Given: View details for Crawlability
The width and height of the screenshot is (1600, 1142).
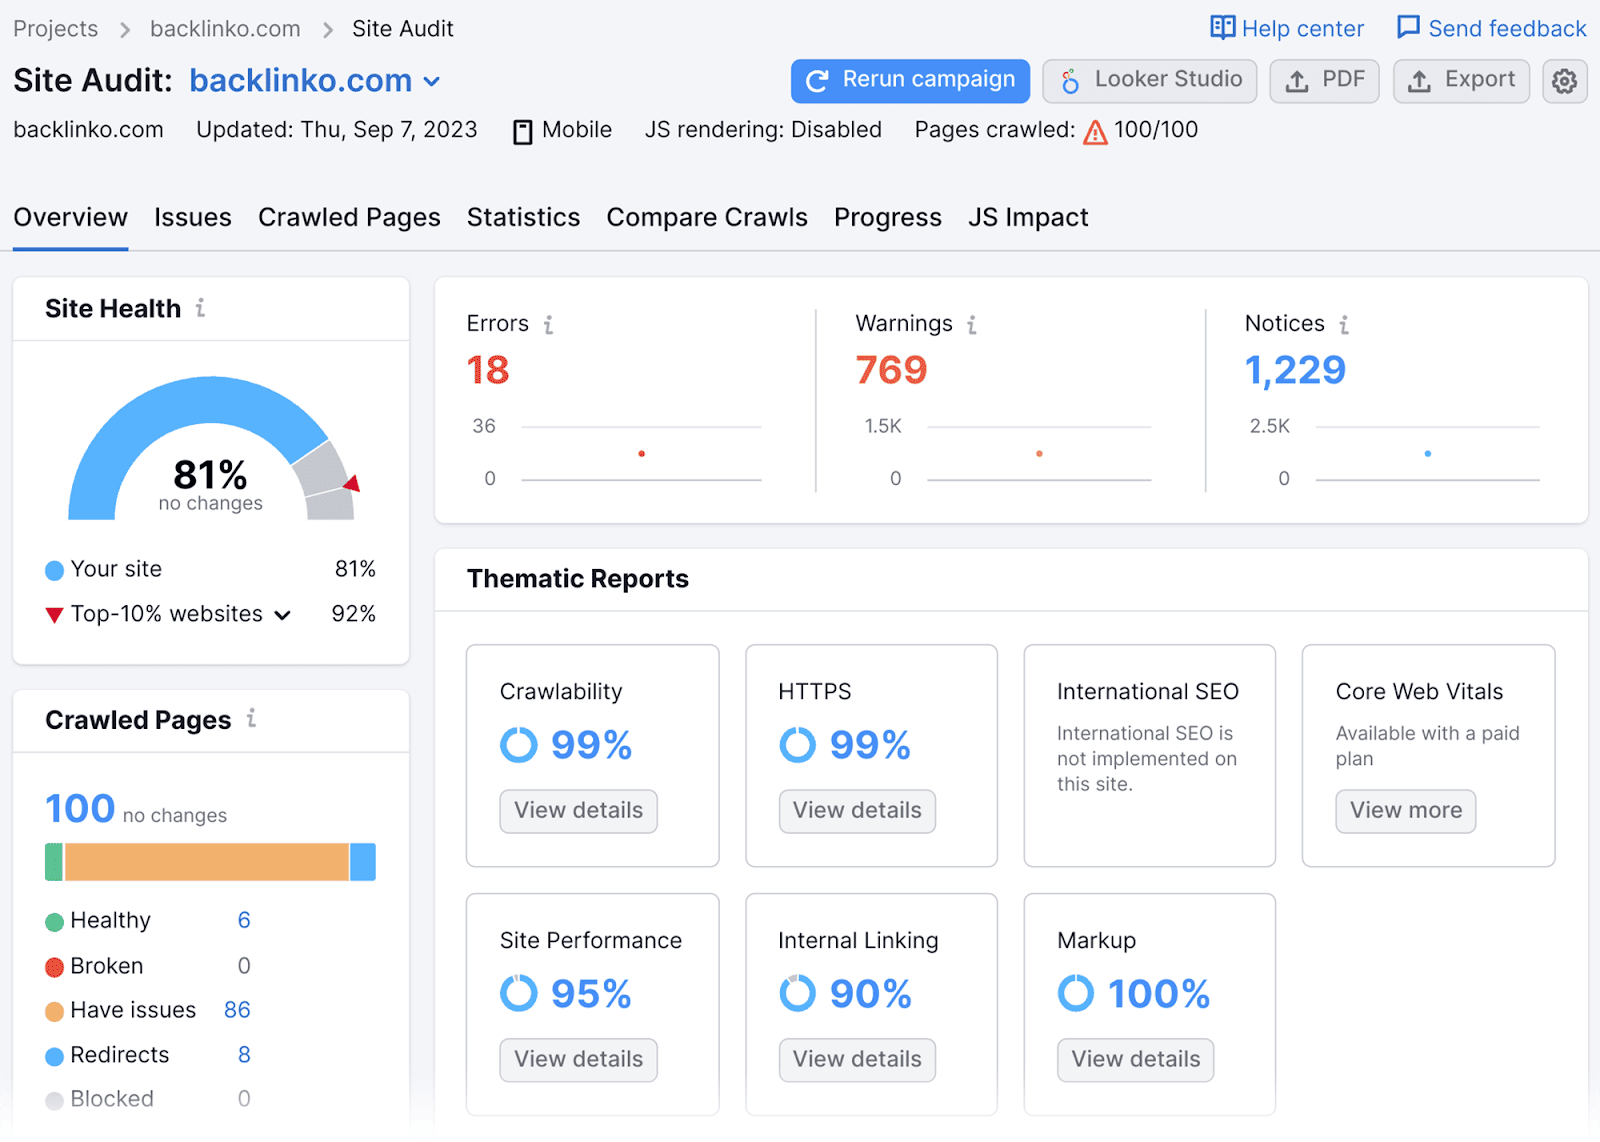Looking at the screenshot, I should coord(578,811).
